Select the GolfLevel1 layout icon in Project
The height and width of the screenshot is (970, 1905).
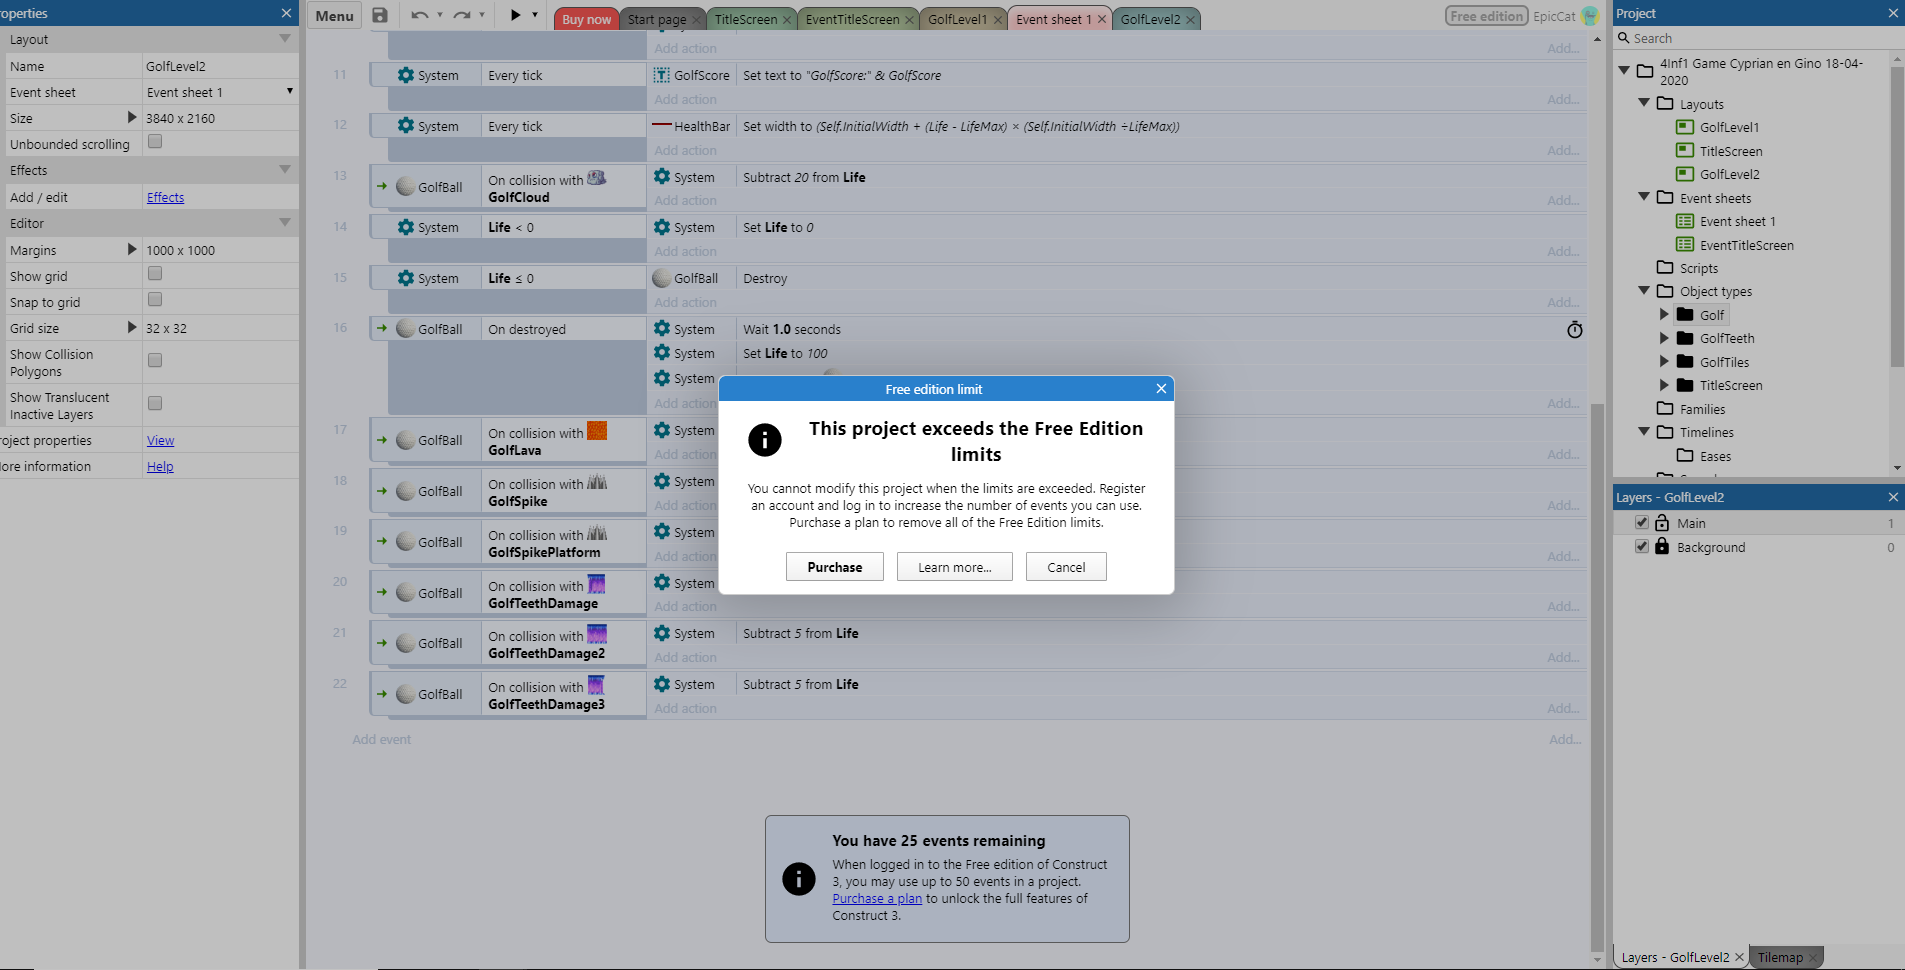[1685, 127]
